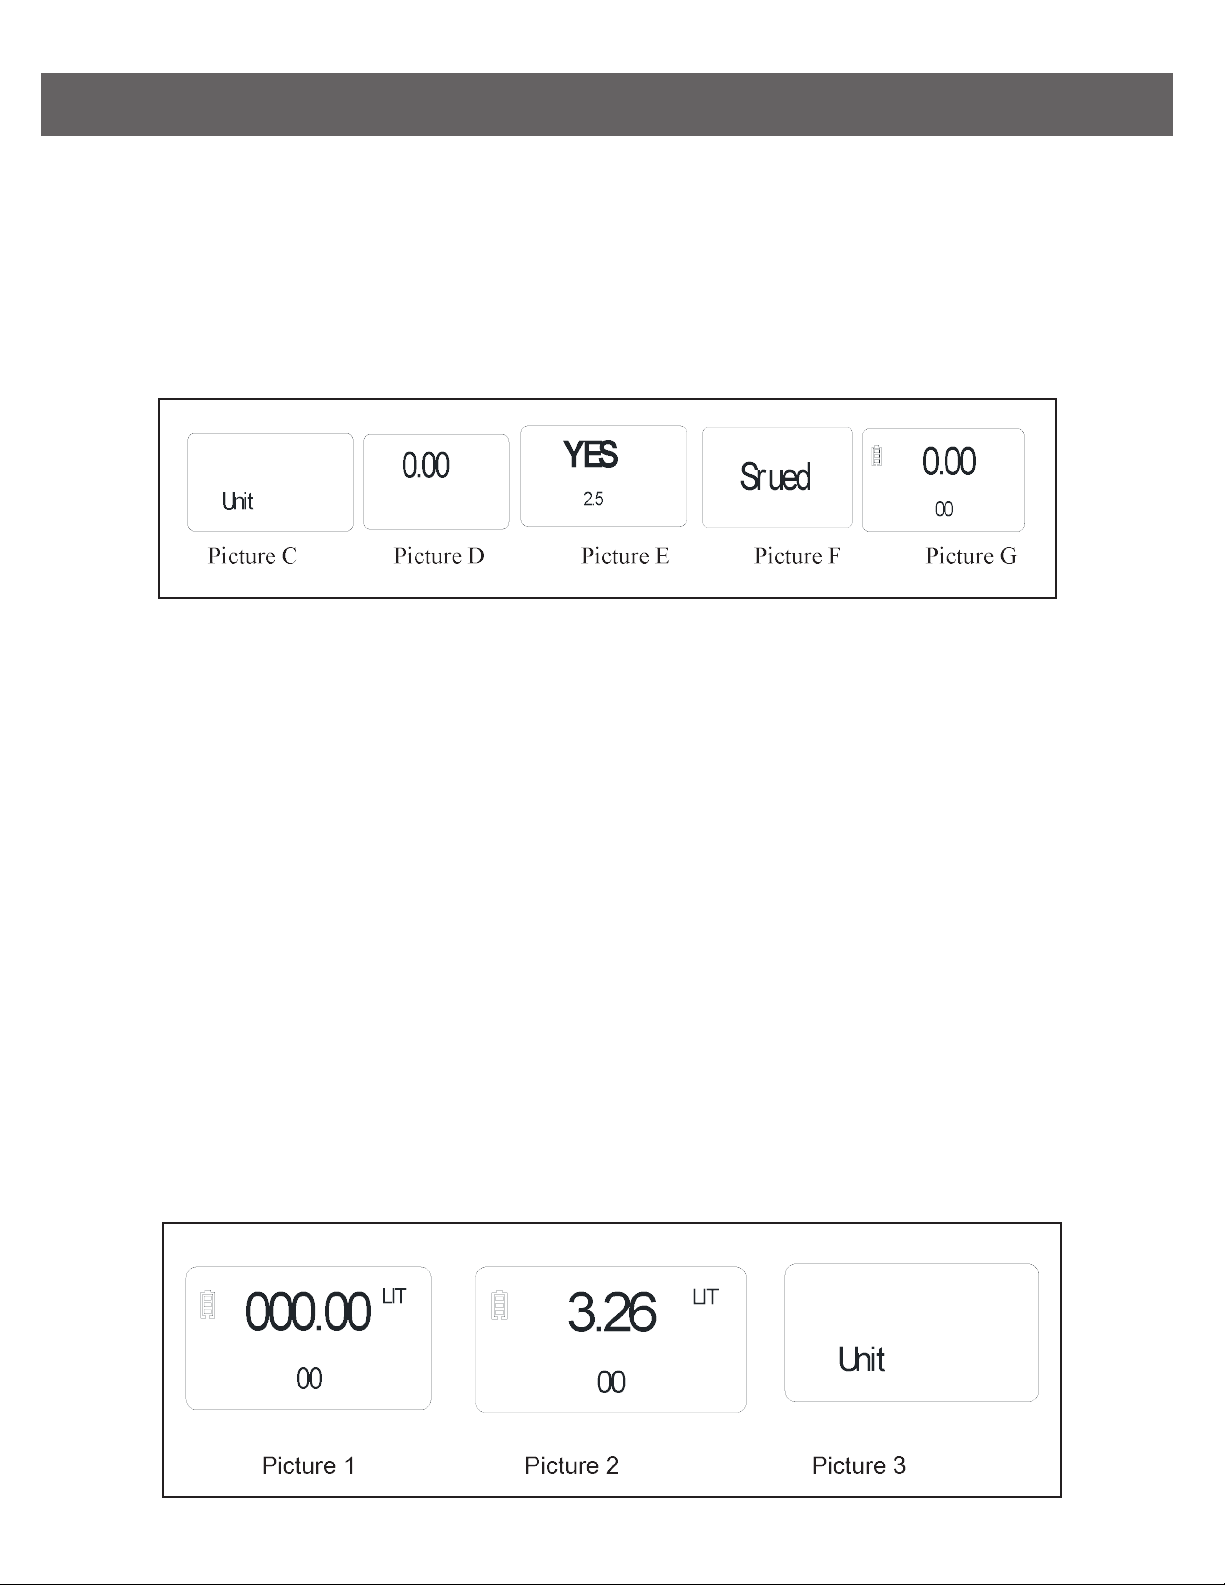This screenshot has height=1585, width=1225.
Task: Click the gray header bar at top
Action: coord(606,104)
